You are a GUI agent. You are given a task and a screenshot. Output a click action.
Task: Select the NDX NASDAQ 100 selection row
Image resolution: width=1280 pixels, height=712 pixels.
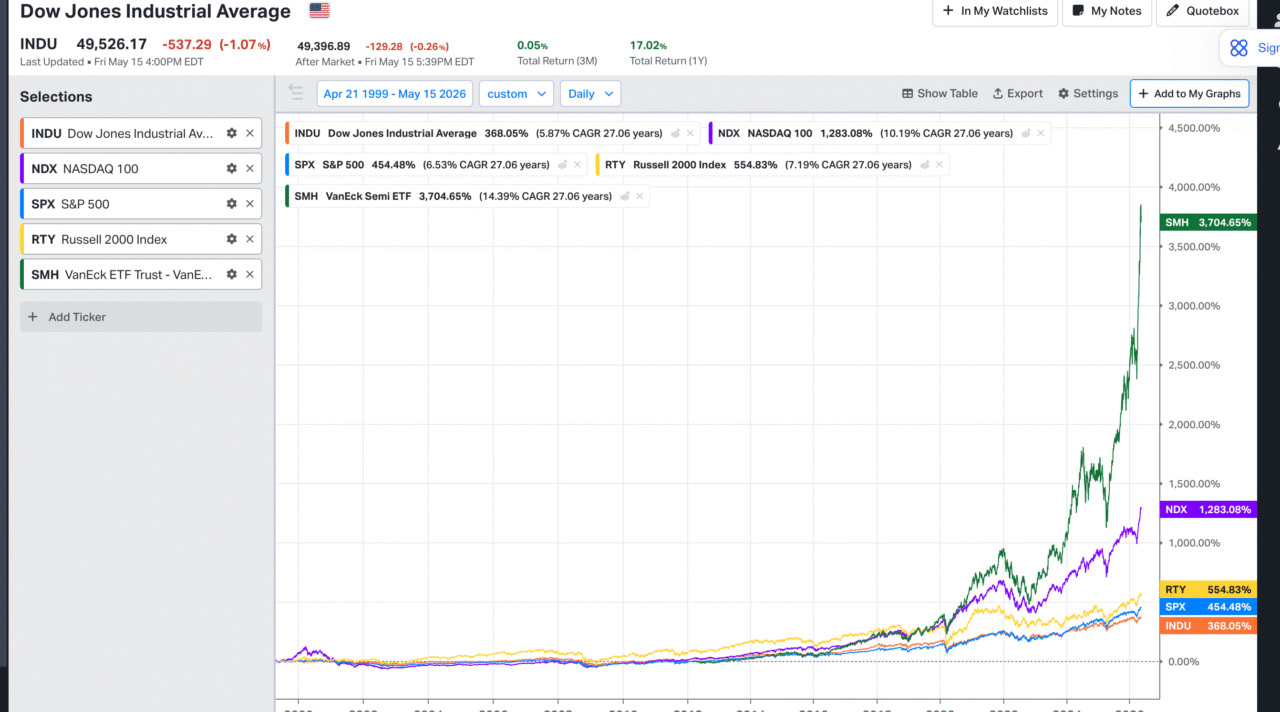click(141, 168)
